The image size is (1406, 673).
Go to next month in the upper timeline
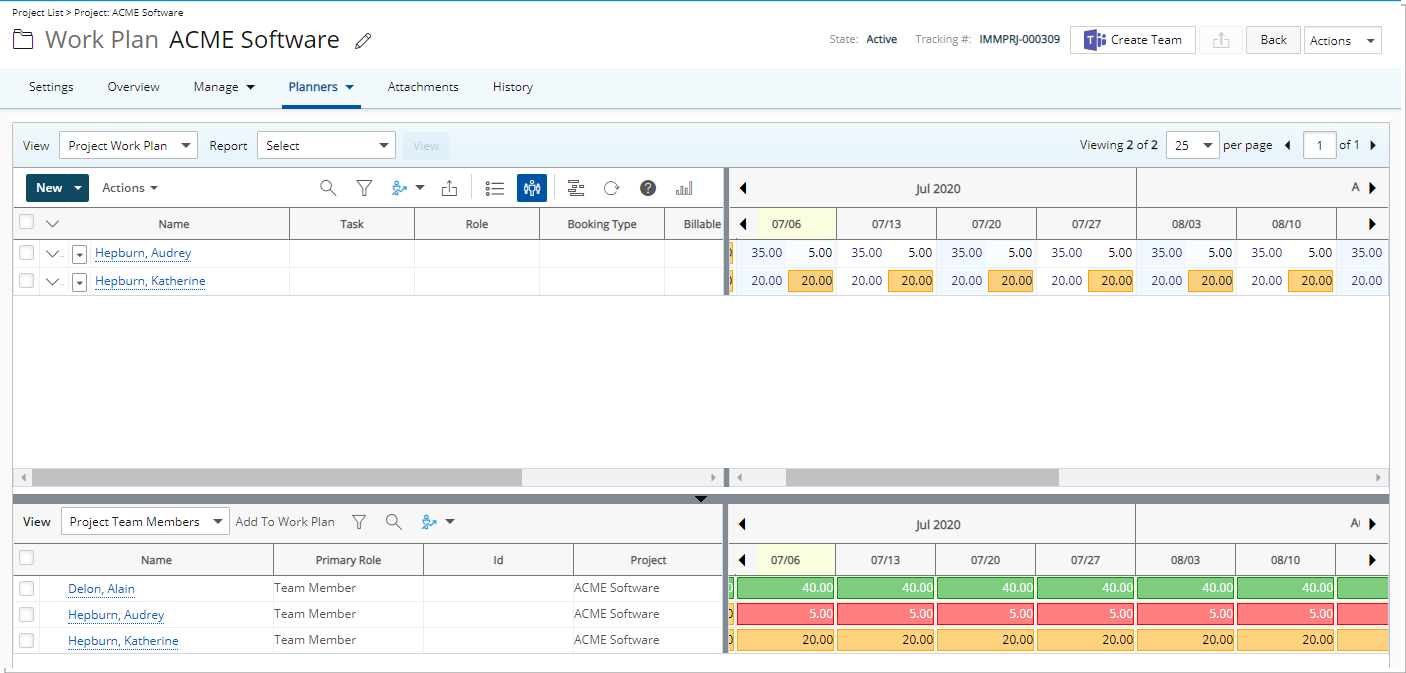[1372, 188]
